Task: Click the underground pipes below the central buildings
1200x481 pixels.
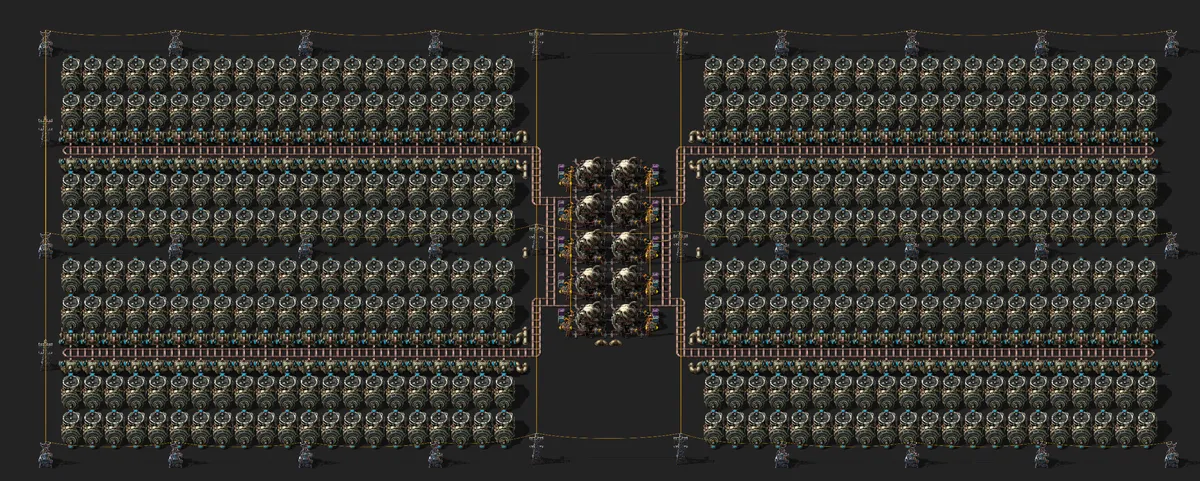Action: tap(609, 342)
